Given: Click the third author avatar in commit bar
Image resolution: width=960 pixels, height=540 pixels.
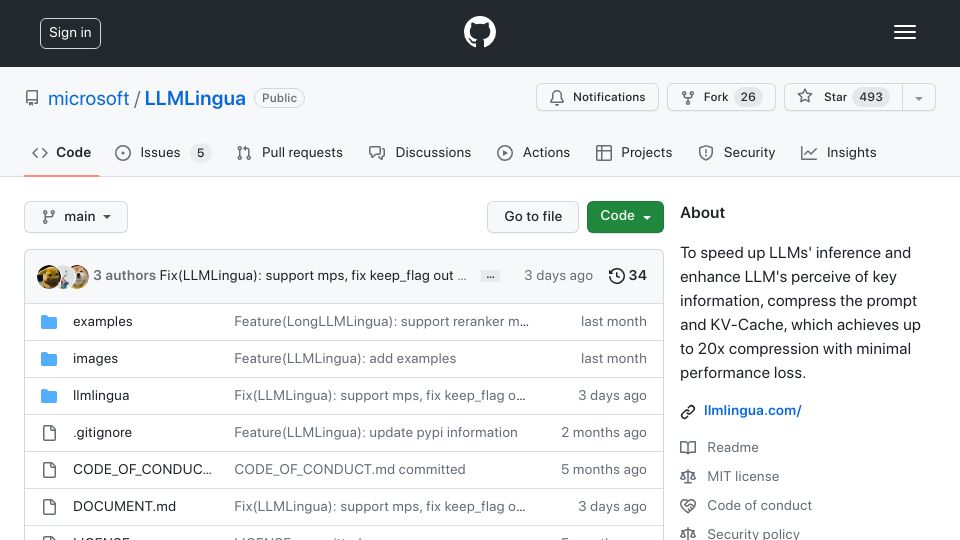Looking at the screenshot, I should click(x=78, y=277).
